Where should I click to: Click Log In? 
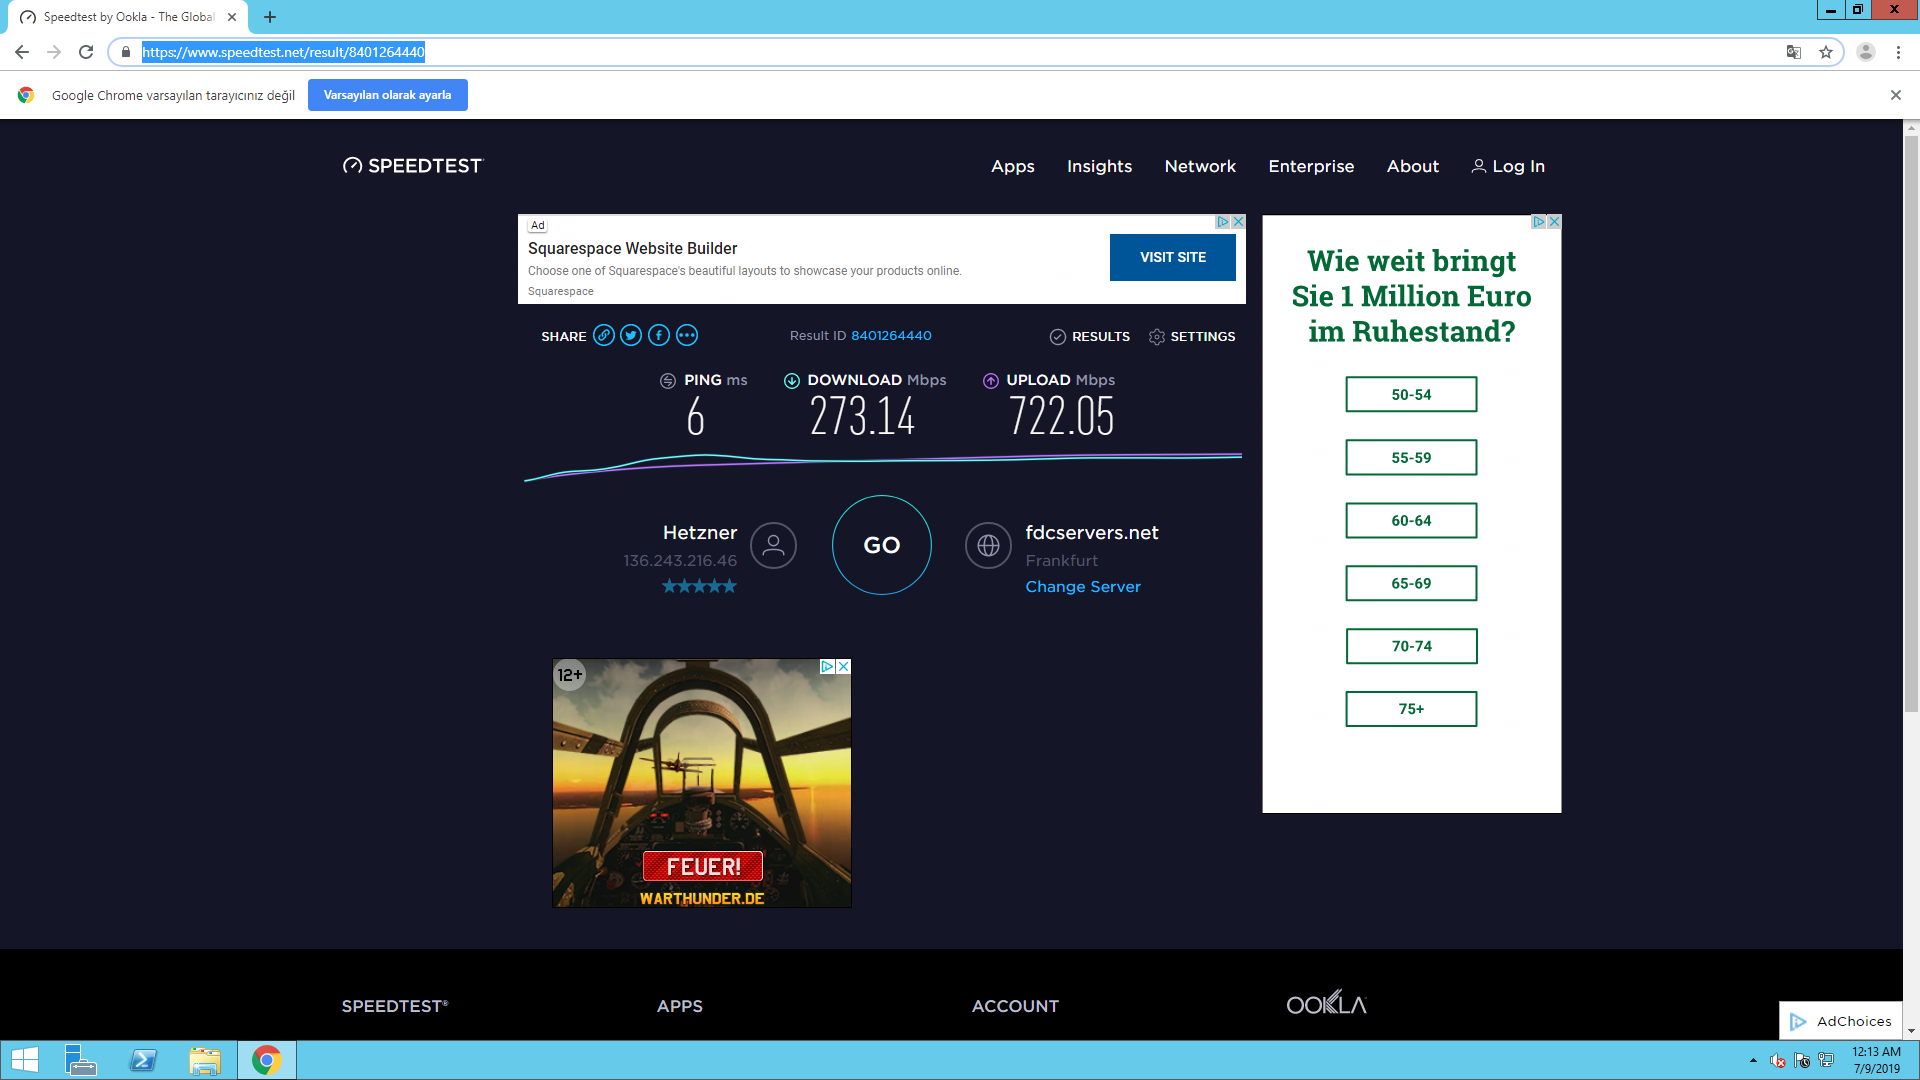coord(1508,166)
